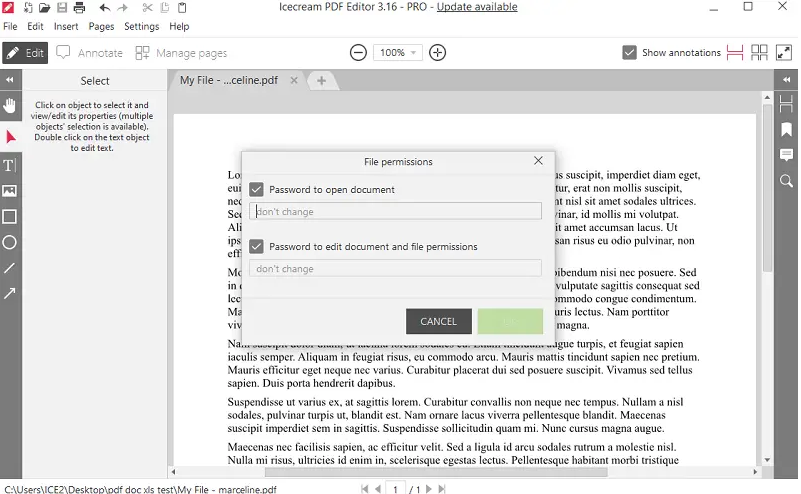801x494 pixels.
Task: Choose the Line drawing tool
Action: 10,268
